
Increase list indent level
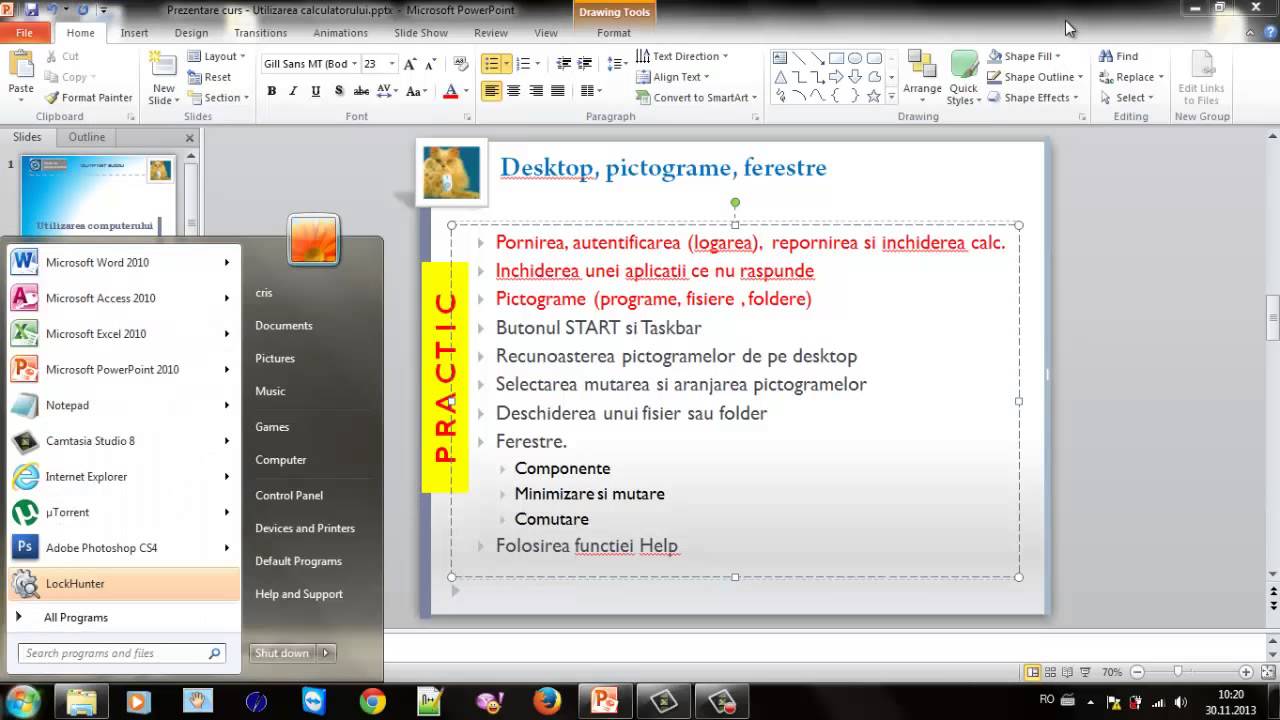(587, 64)
